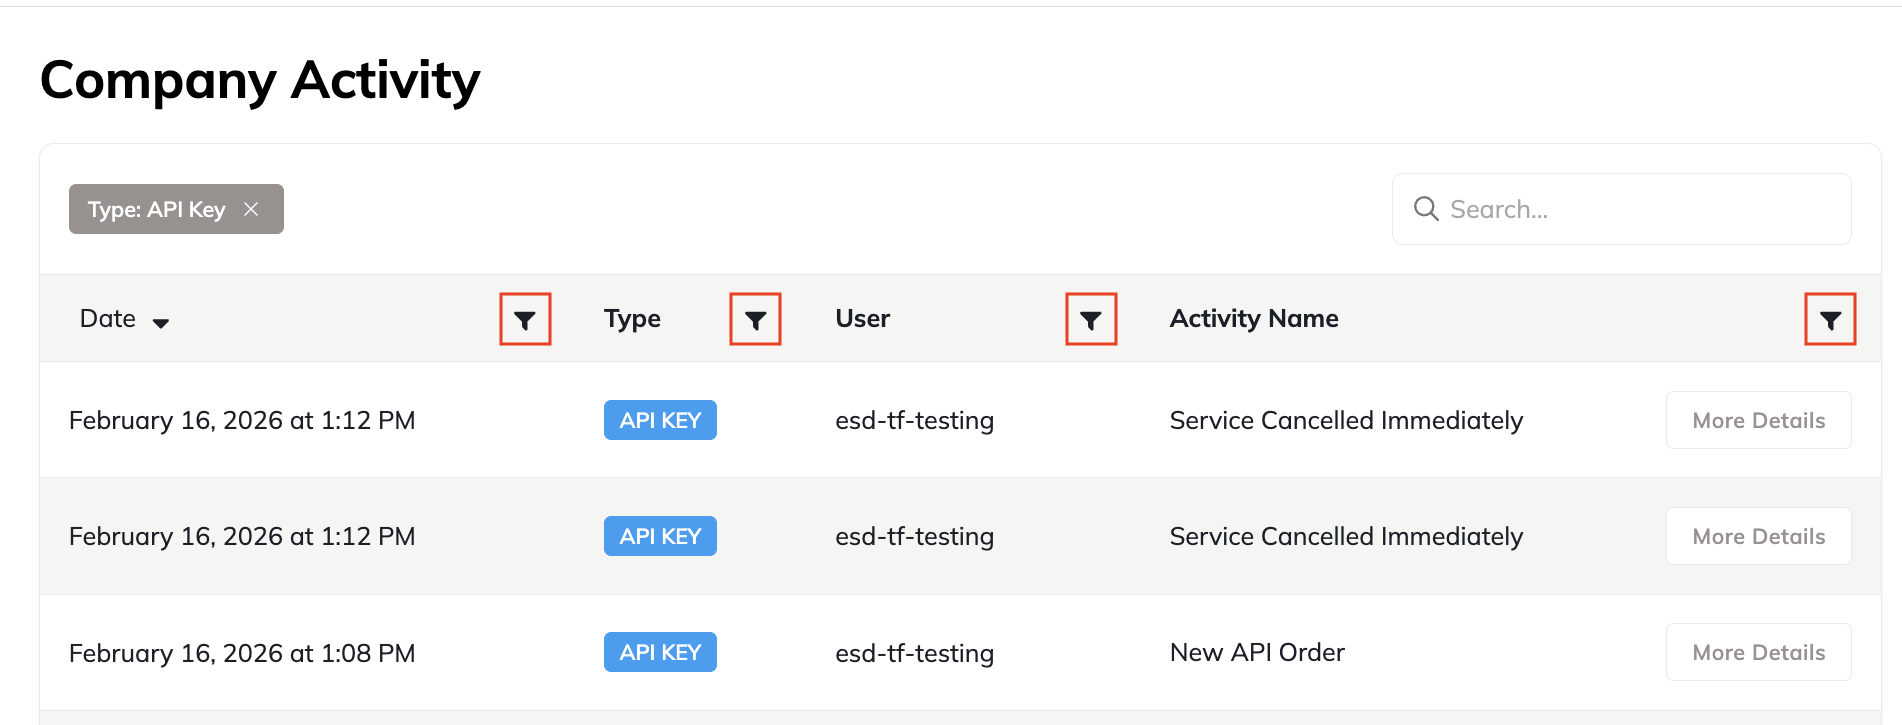The height and width of the screenshot is (725, 1902).
Task: Click the 1:08 PM date entry
Action: pos(241,653)
